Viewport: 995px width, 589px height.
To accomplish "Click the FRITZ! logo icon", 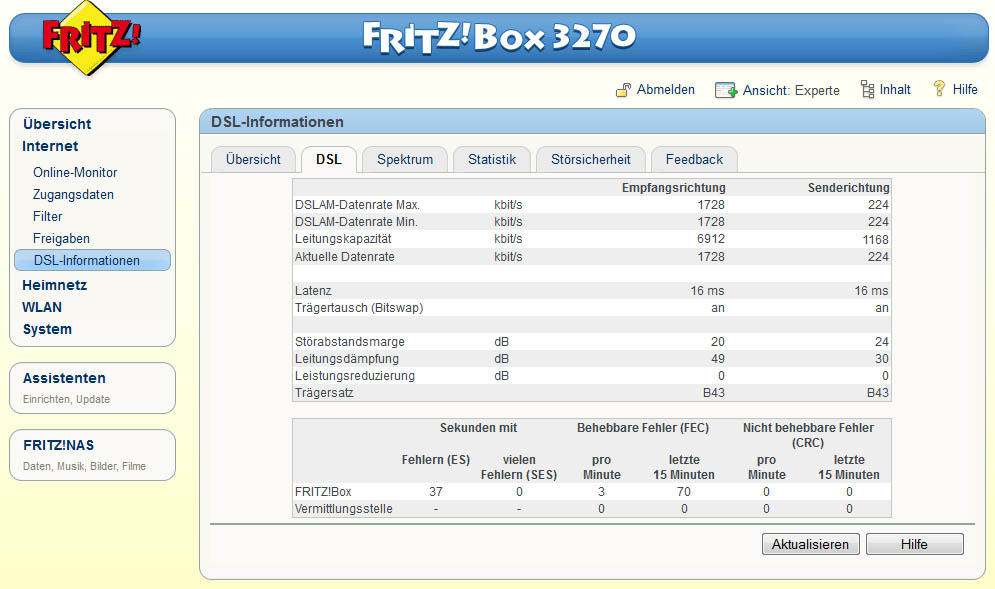I will pos(91,37).
